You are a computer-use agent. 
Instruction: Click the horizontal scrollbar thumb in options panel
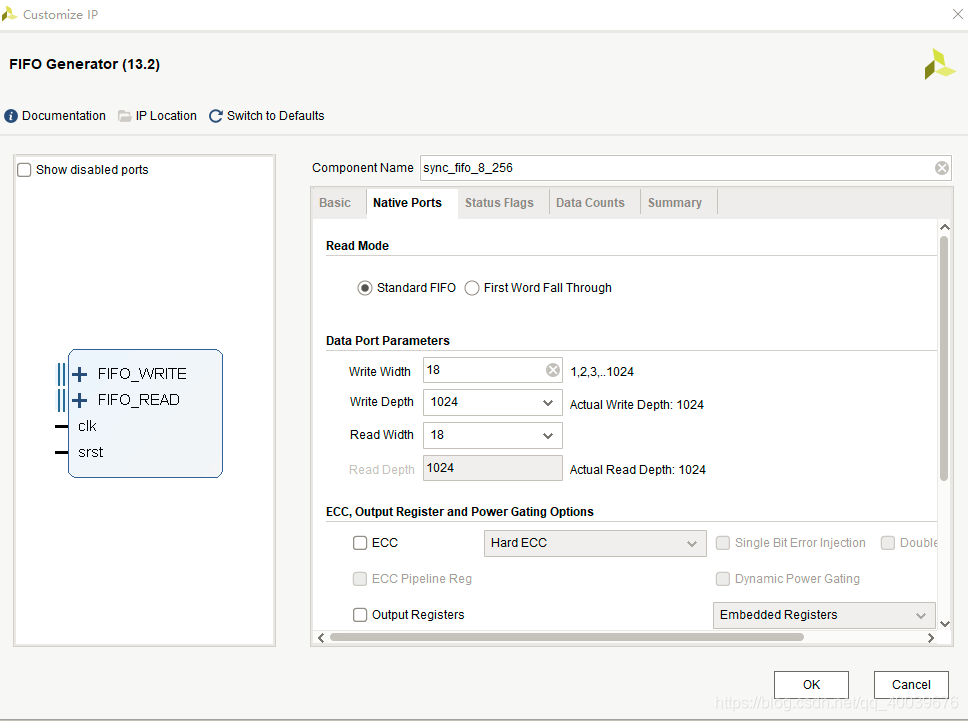(x=566, y=637)
